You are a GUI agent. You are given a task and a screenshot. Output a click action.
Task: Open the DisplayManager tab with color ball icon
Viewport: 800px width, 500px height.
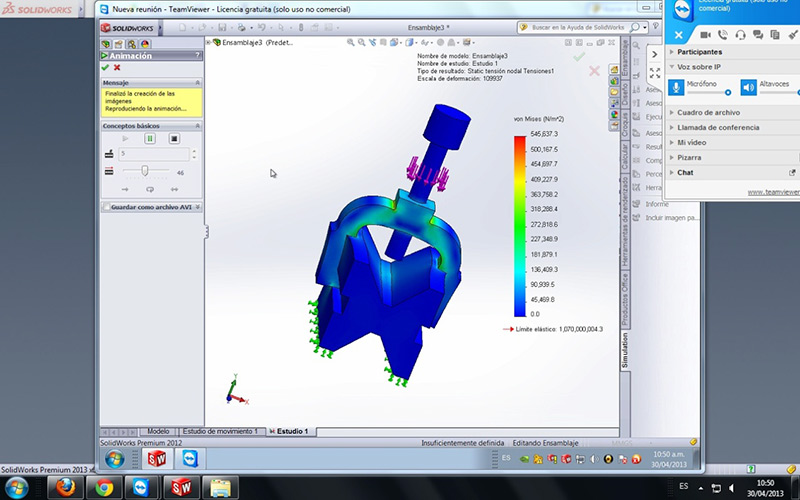144,43
